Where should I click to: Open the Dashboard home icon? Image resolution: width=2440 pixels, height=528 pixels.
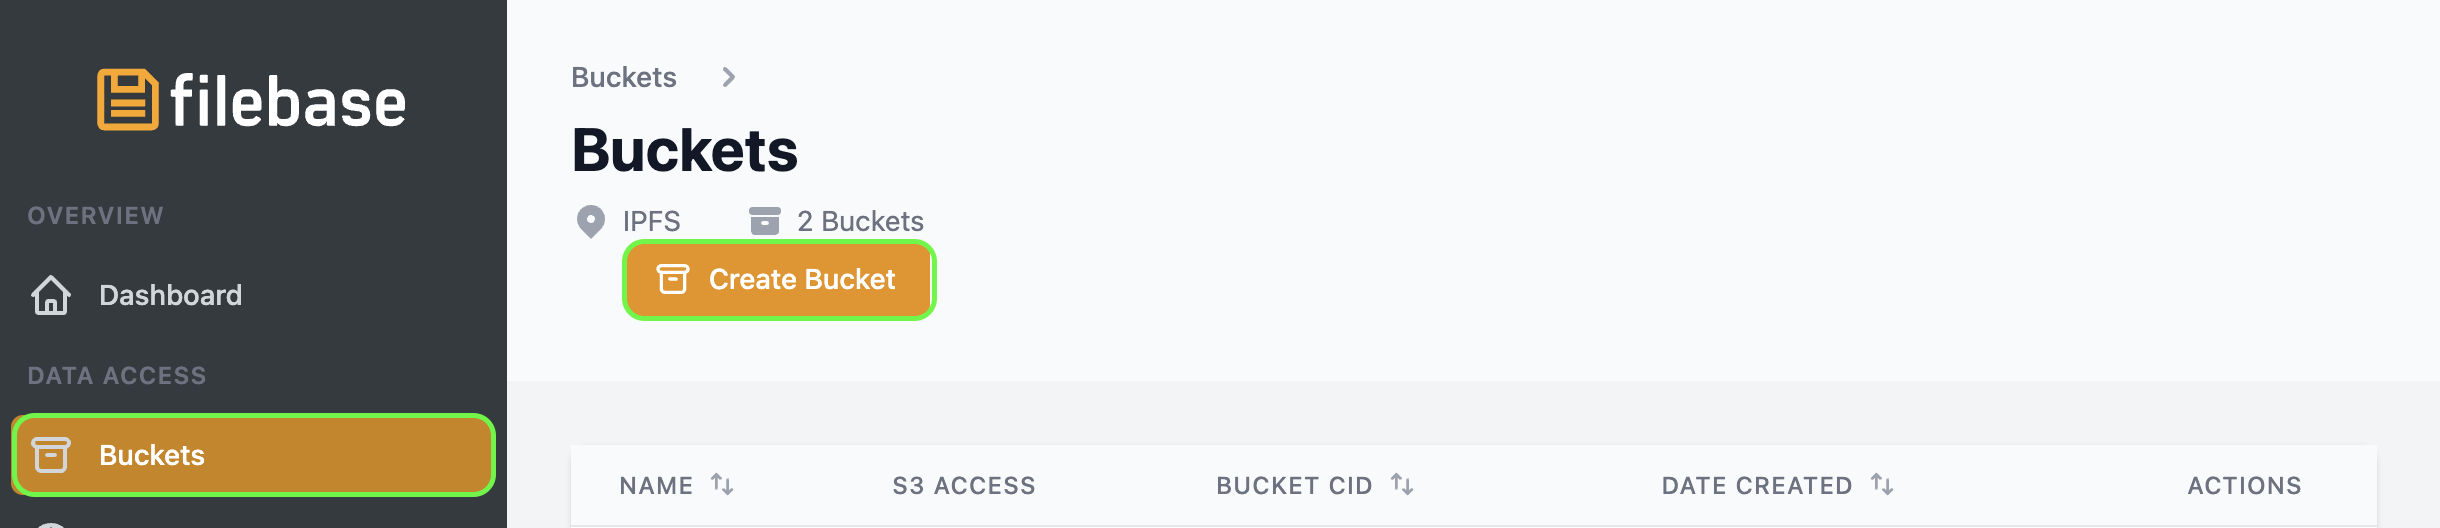click(x=51, y=295)
